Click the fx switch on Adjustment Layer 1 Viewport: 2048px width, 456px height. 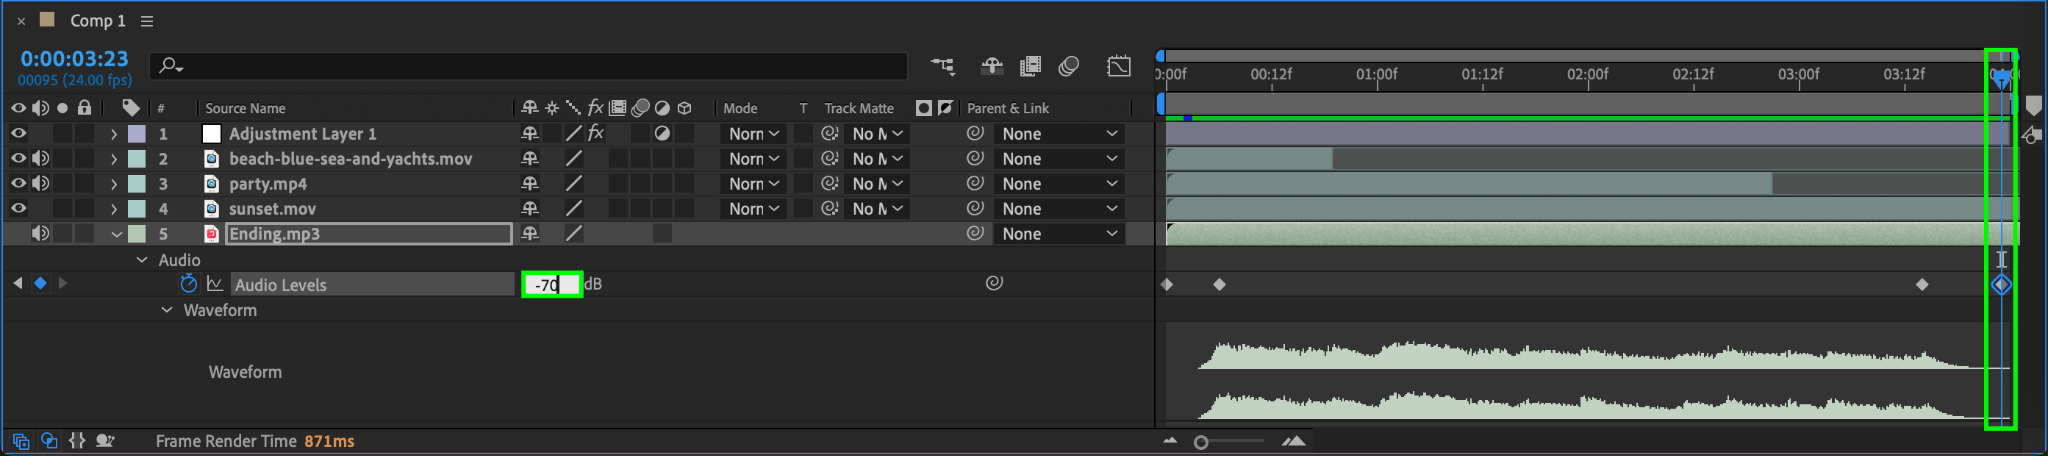tap(596, 133)
